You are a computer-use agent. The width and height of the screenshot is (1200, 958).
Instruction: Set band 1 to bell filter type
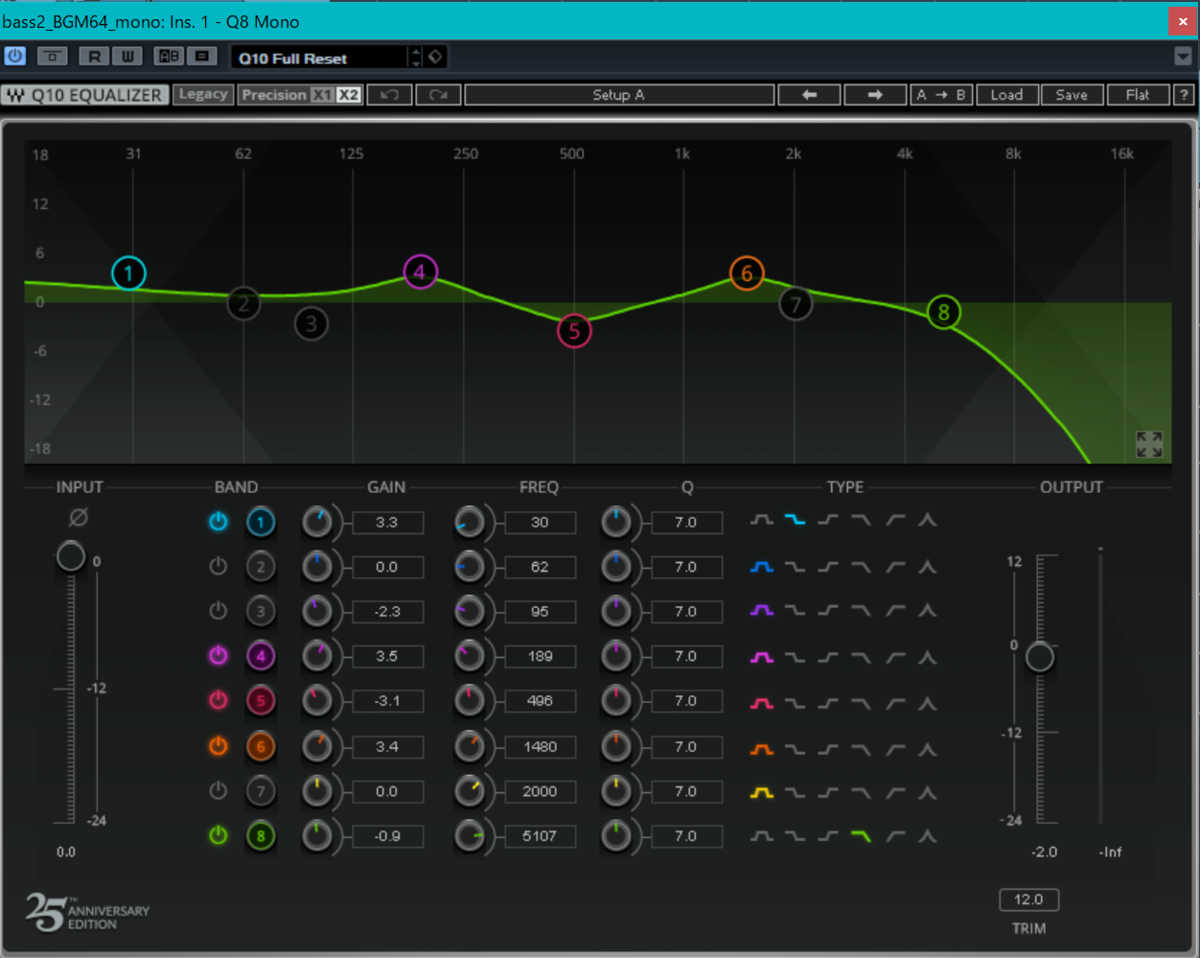[763, 521]
